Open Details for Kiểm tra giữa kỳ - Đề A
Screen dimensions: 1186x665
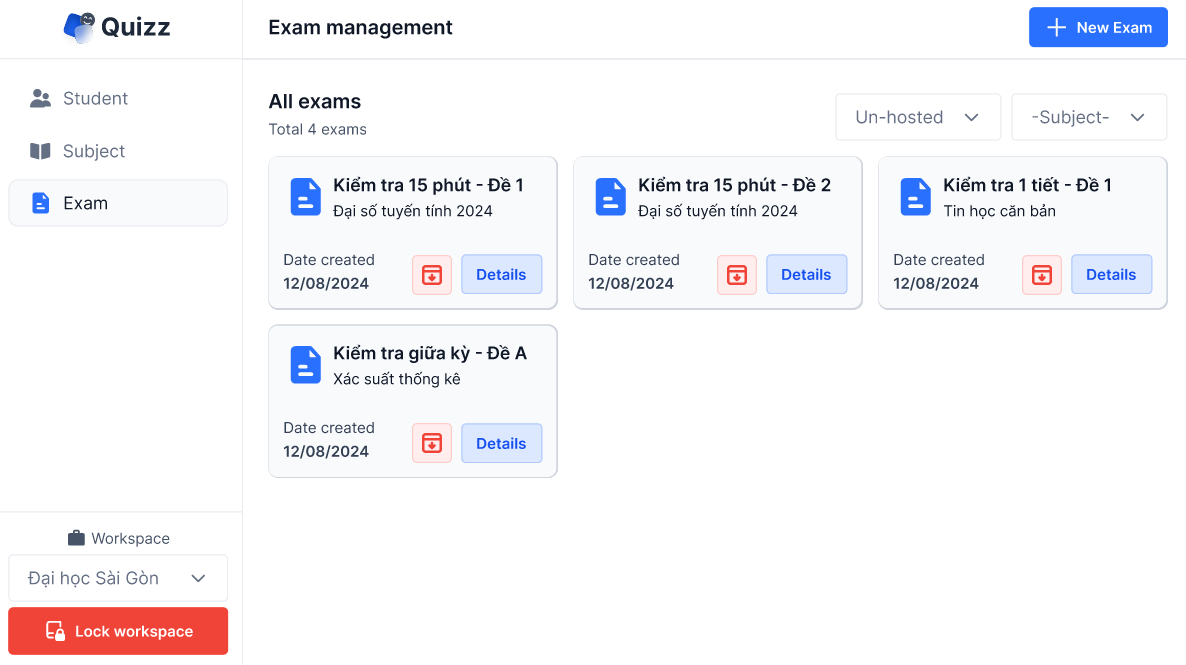click(501, 443)
